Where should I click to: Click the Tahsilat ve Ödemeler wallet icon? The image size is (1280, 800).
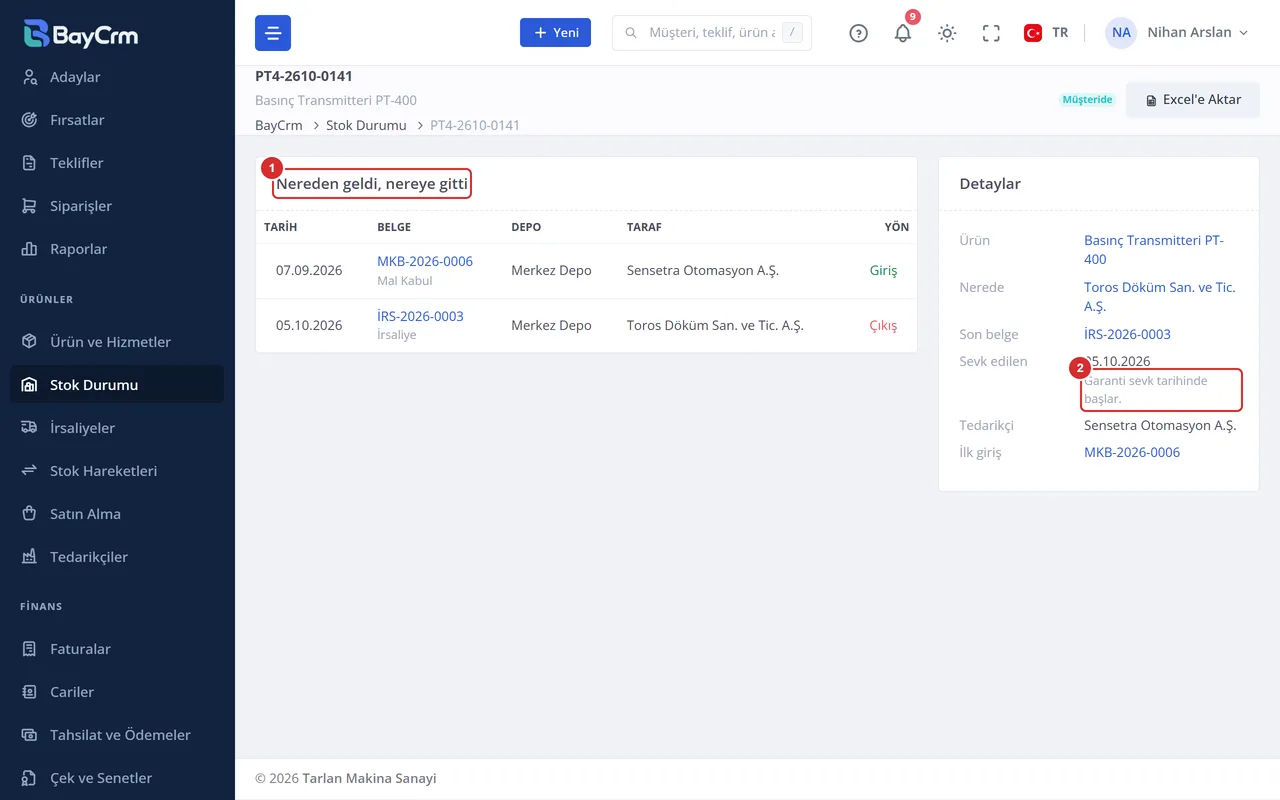point(30,735)
